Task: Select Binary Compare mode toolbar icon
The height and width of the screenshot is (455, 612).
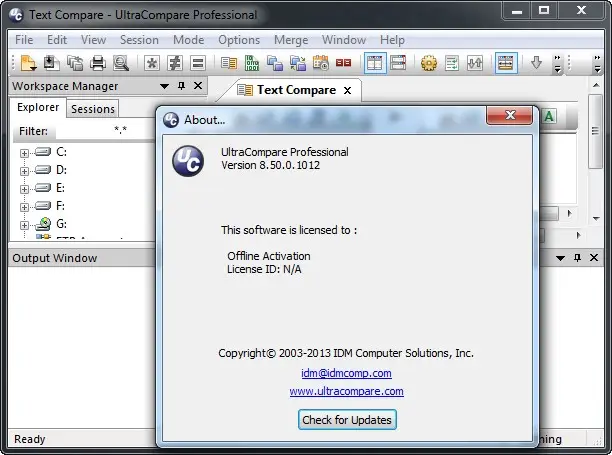Action: [x=252, y=63]
